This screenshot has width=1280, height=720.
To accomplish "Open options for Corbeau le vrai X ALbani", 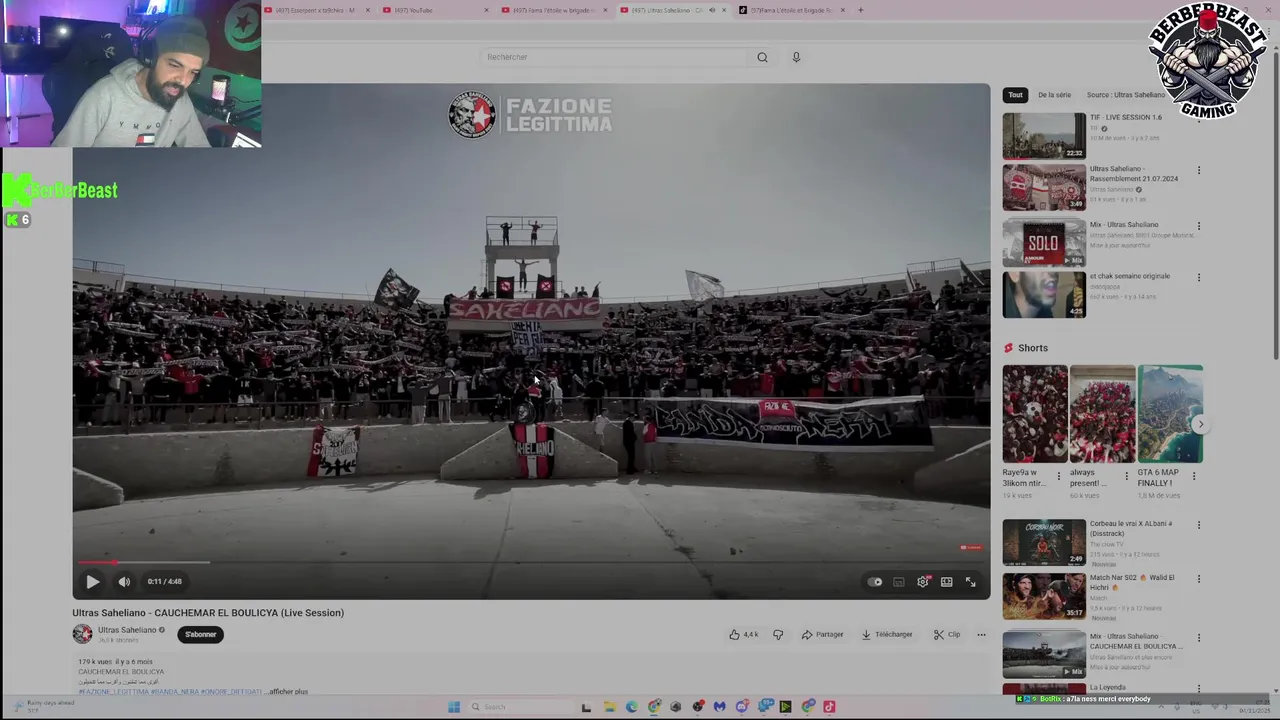I will pyautogui.click(x=1199, y=525).
